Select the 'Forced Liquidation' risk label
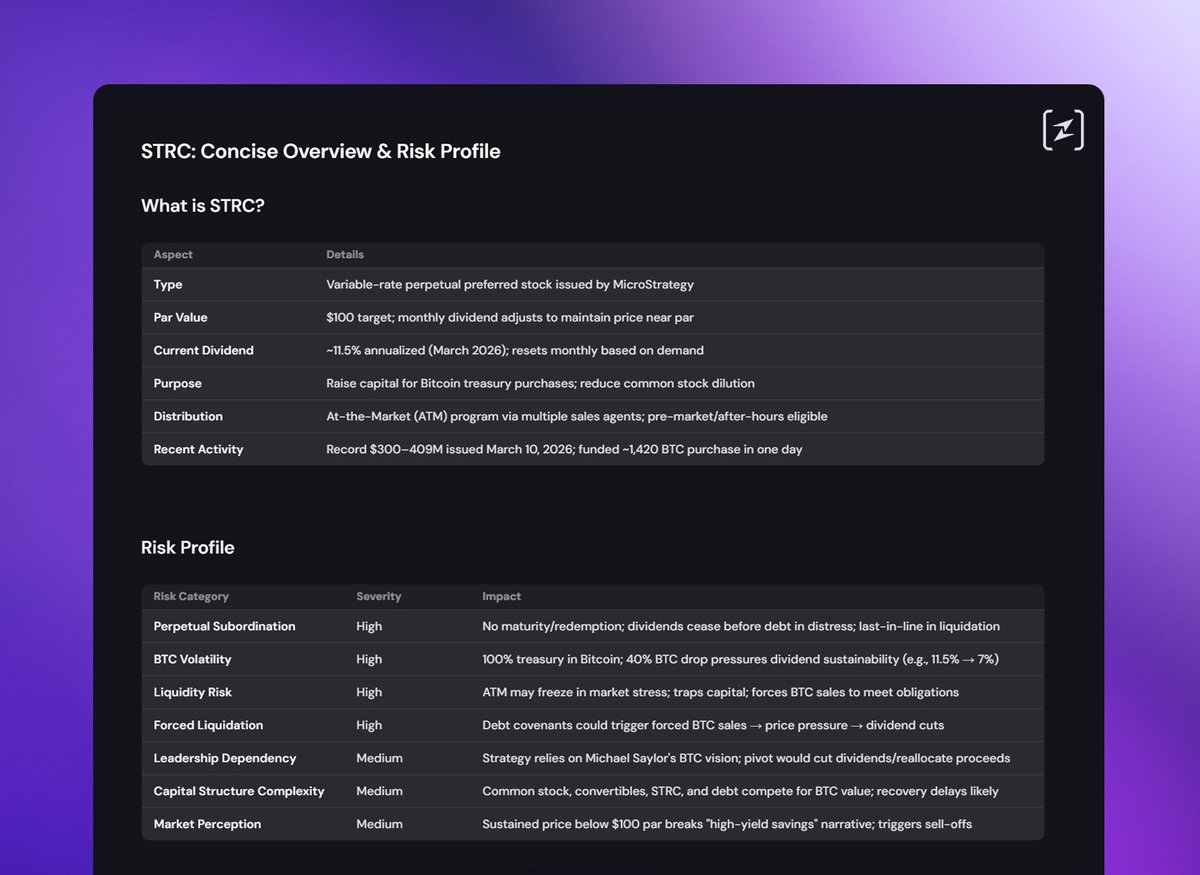 coord(208,726)
